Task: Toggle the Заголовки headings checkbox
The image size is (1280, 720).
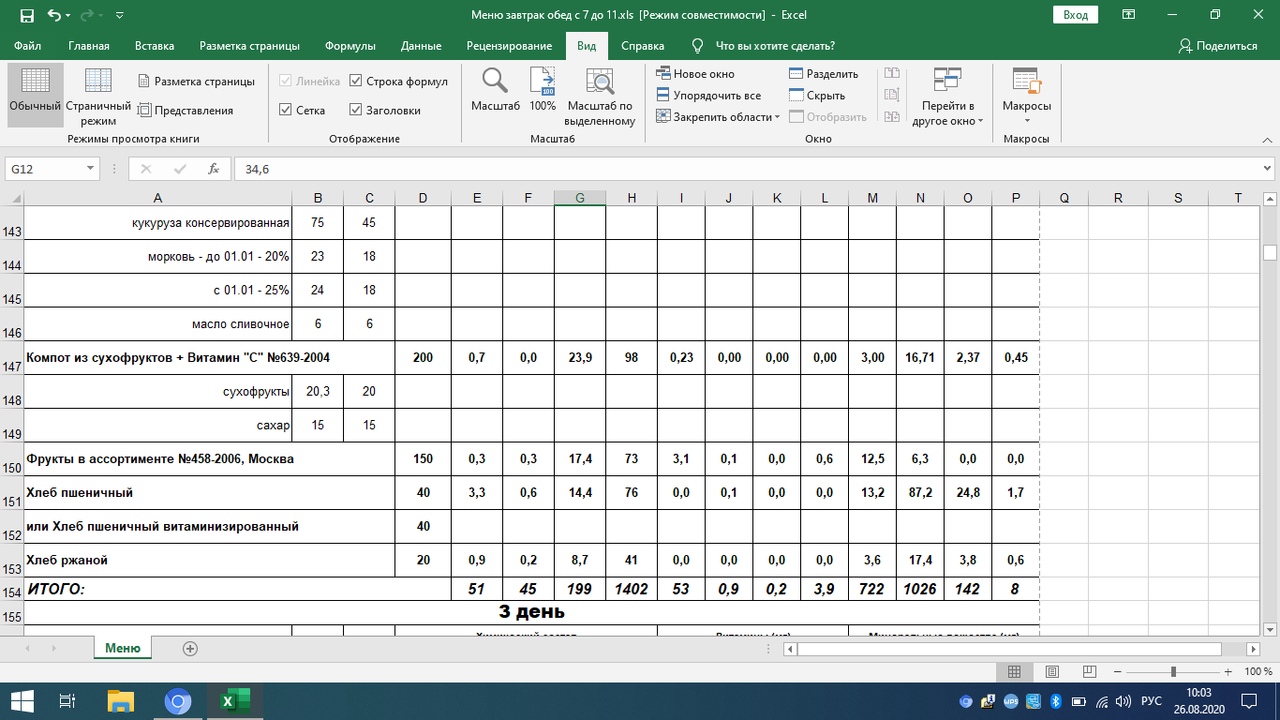Action: (x=356, y=110)
